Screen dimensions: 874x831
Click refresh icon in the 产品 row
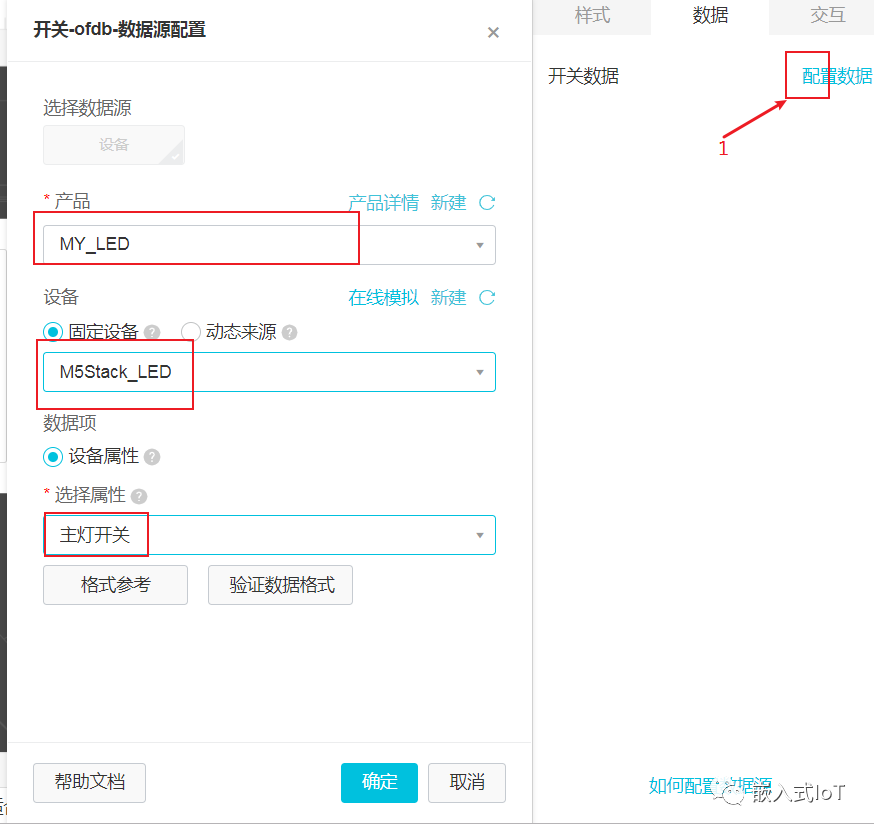487,203
